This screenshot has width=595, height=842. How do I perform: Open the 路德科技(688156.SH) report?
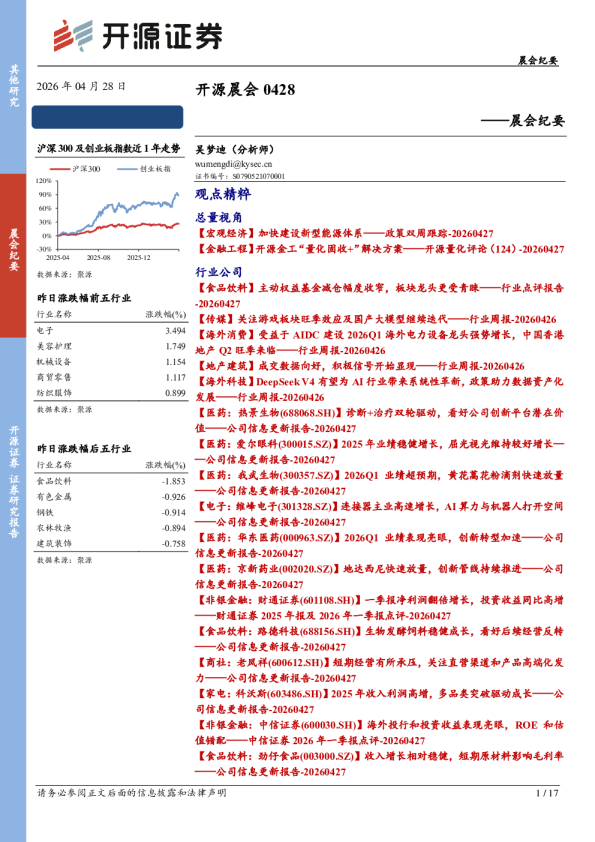[x=380, y=639]
